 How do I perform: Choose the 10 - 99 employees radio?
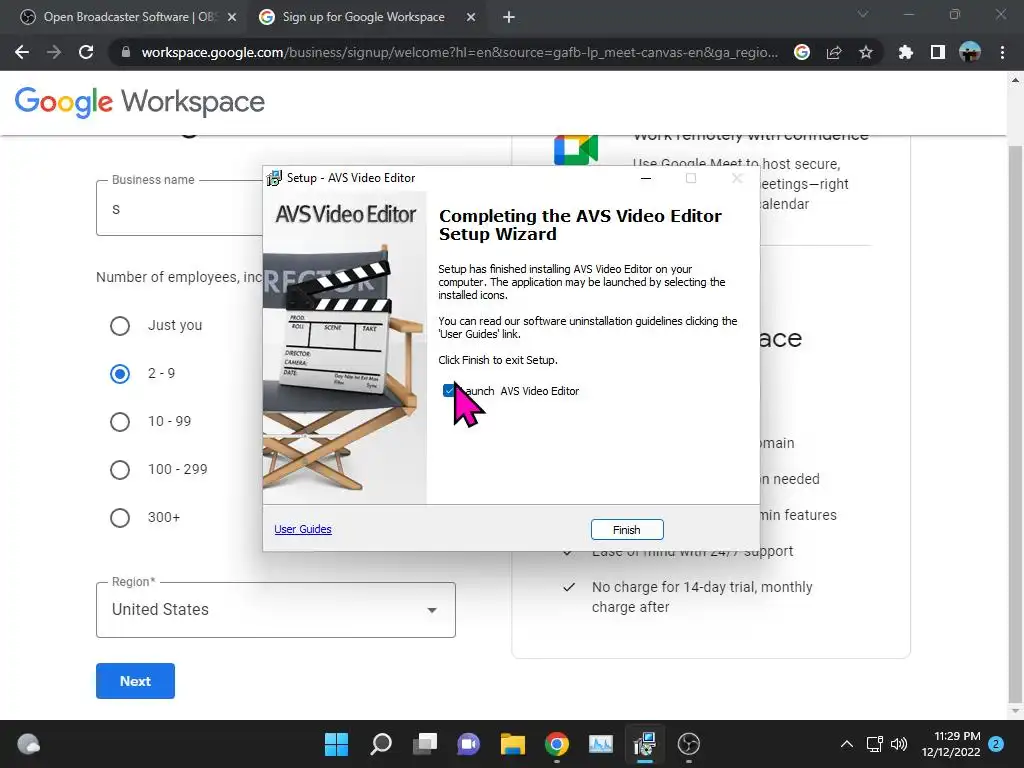click(120, 422)
